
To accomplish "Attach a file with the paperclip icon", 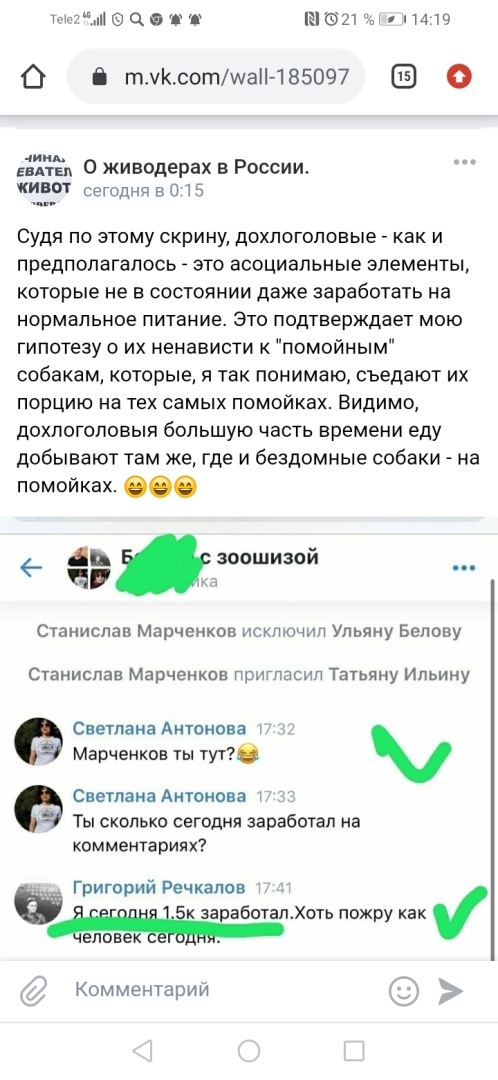I will (32, 991).
